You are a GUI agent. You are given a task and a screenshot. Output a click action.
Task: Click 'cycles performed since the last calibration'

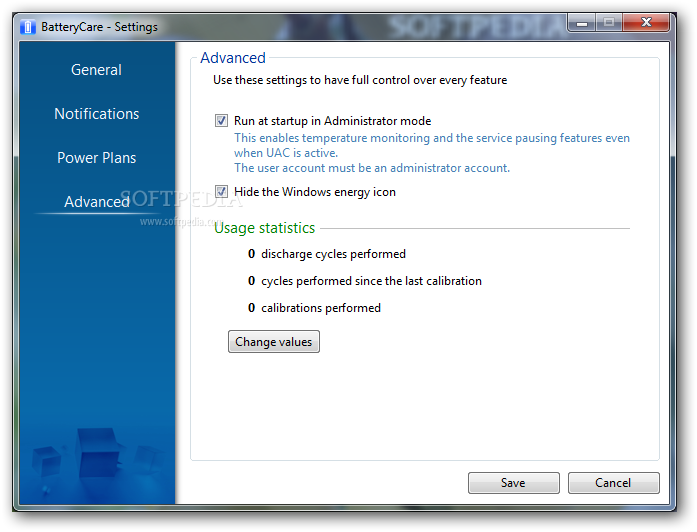(x=372, y=281)
